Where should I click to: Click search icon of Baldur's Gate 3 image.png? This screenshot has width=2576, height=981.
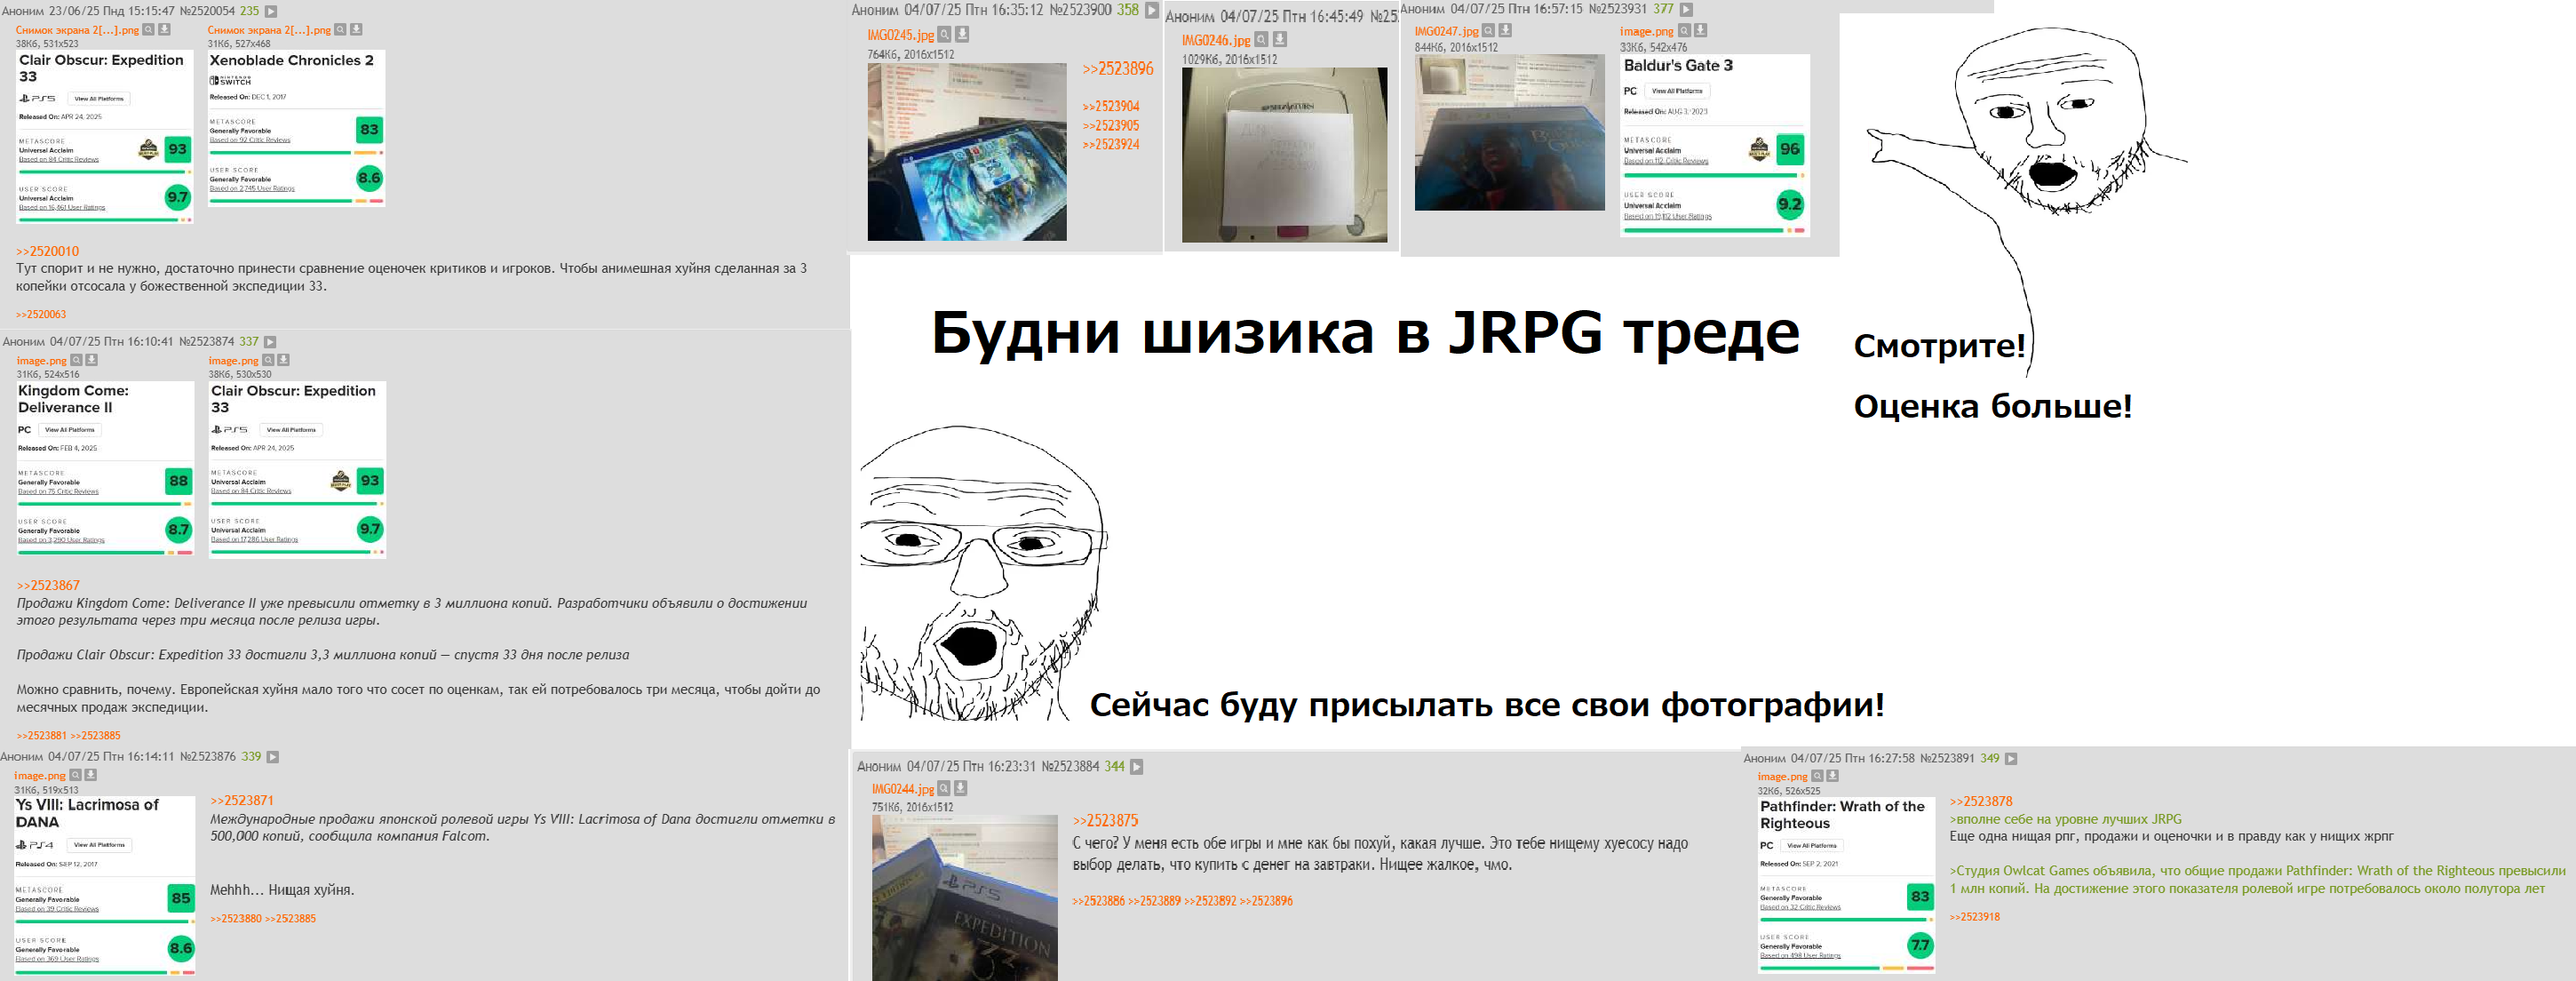(1683, 31)
